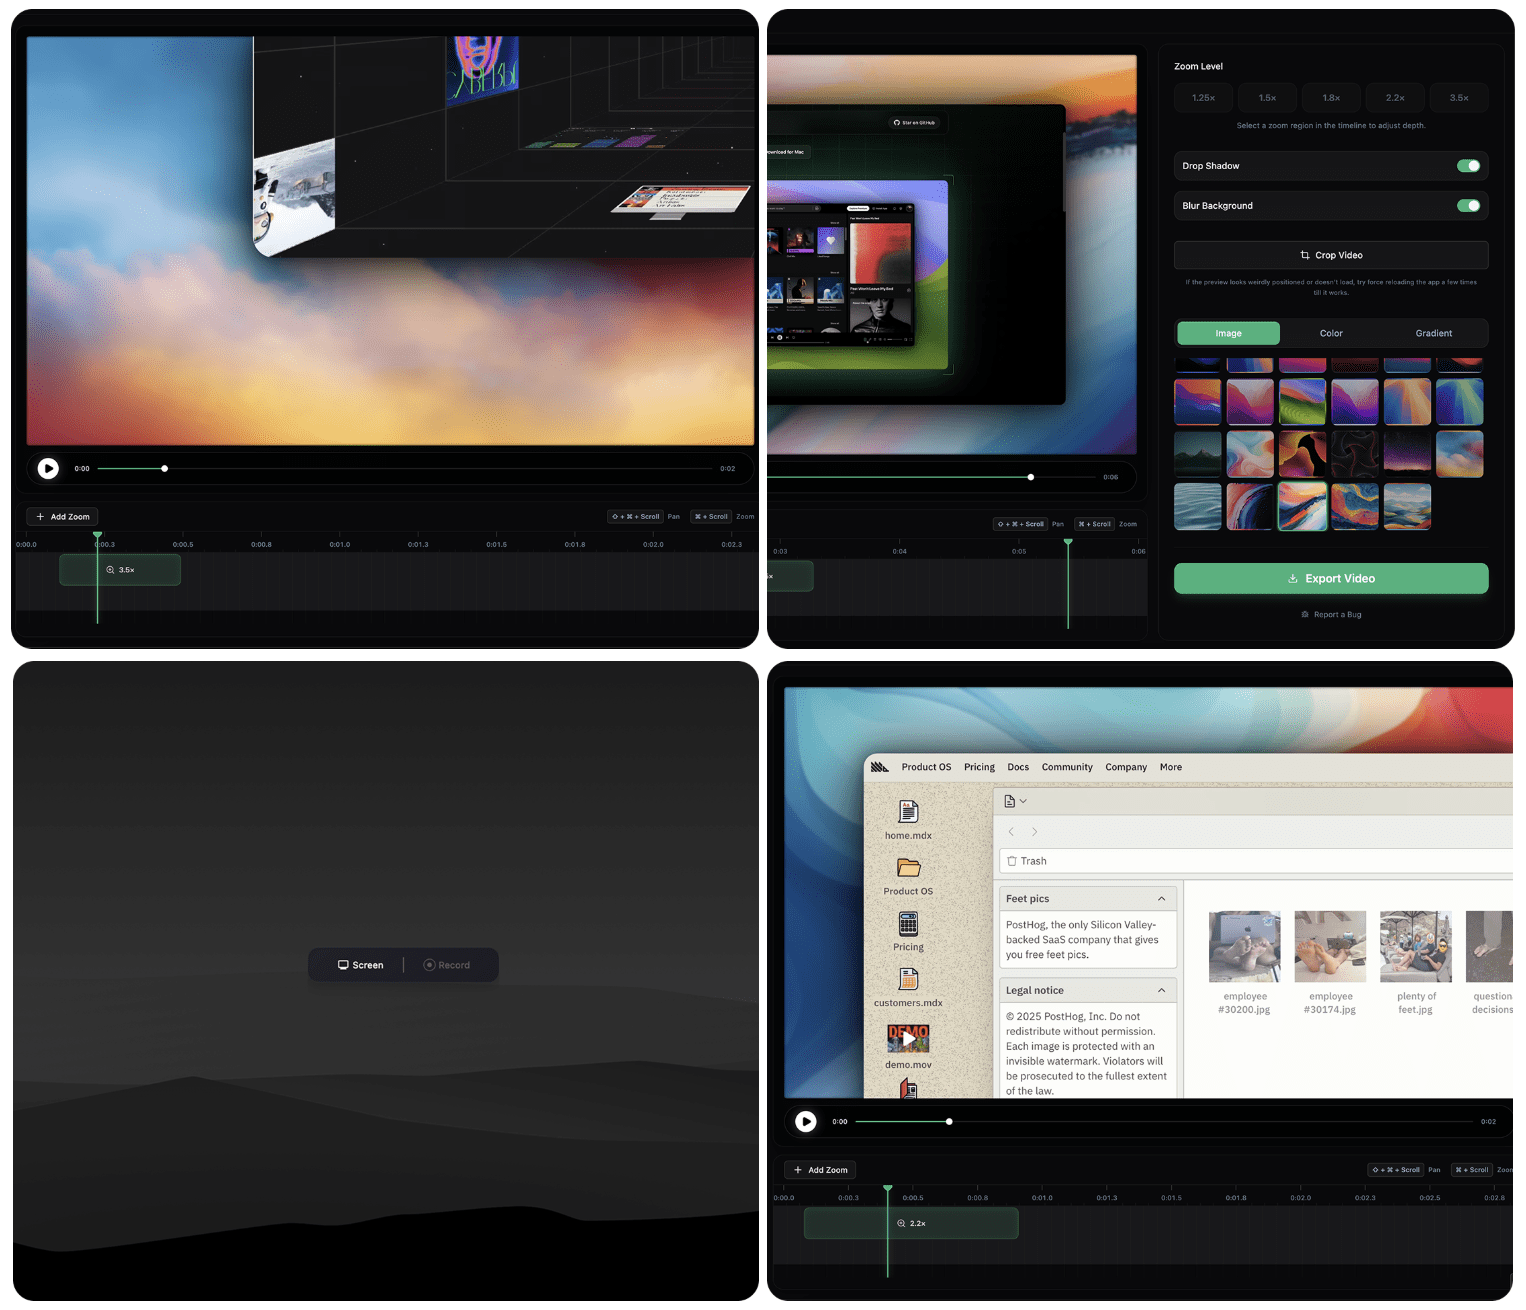Open the Product OS folder icon
This screenshot has height=1310, width=1526.
[x=908, y=868]
